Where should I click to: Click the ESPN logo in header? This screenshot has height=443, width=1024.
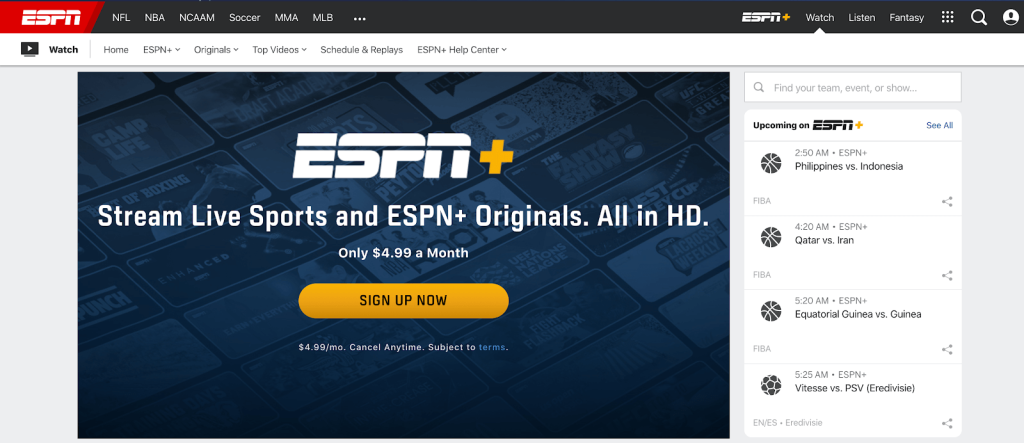tap(50, 17)
